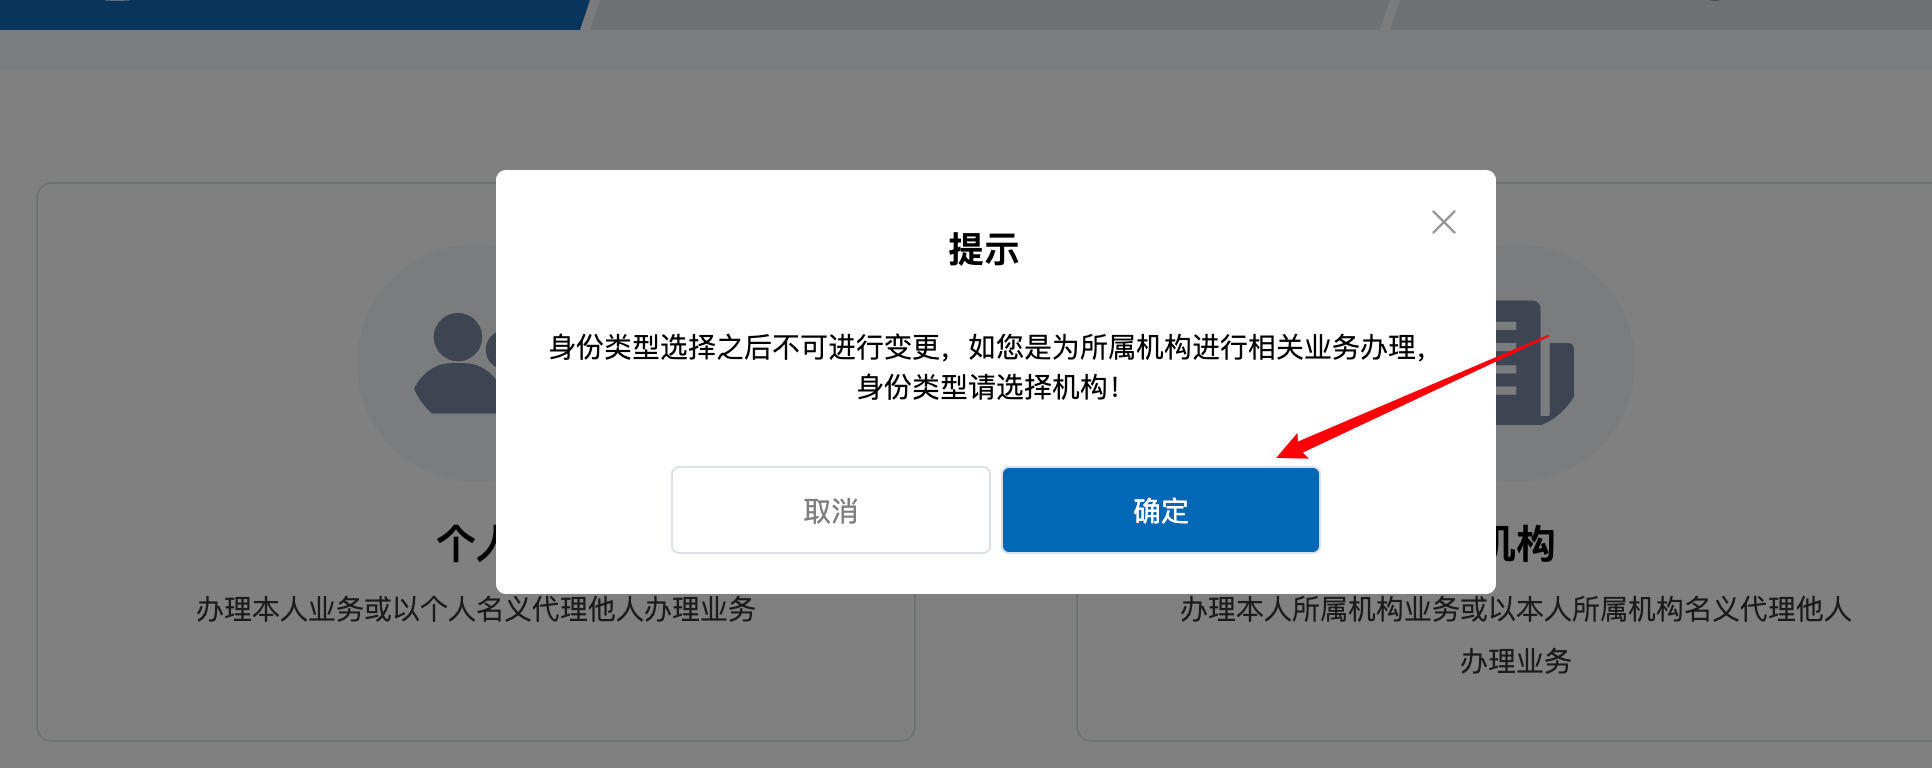Screen dimensions: 1932x768
Task: Click the 身份类型请选择机构 message line
Action: [988, 387]
